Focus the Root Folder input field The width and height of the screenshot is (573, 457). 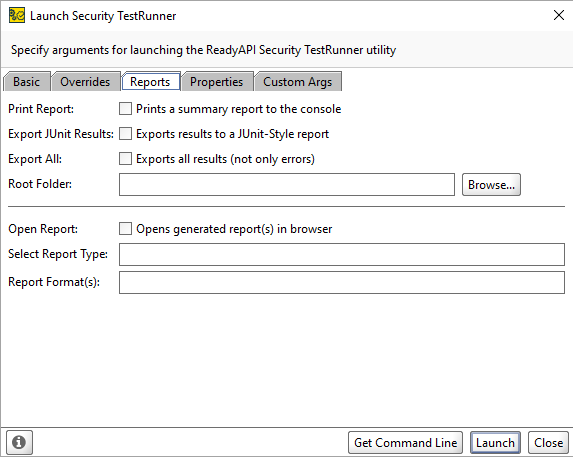[x=287, y=184]
